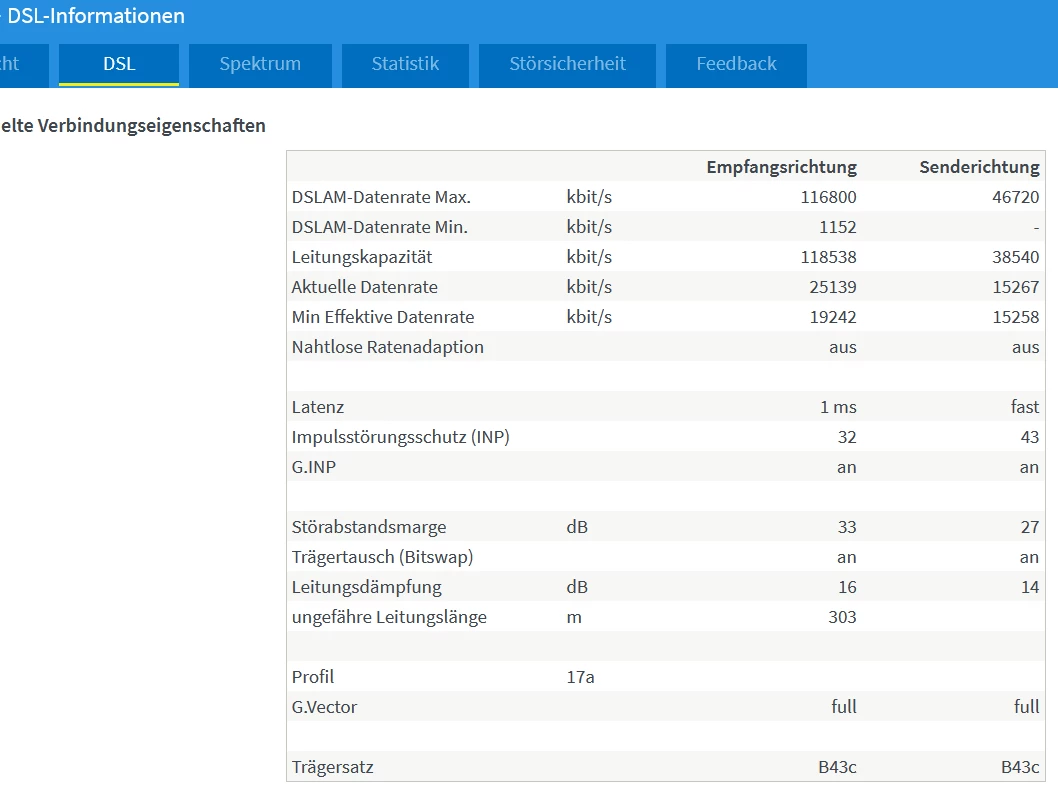The height and width of the screenshot is (788, 1058).
Task: Click the partially visible leftmost tab
Action: point(23,65)
